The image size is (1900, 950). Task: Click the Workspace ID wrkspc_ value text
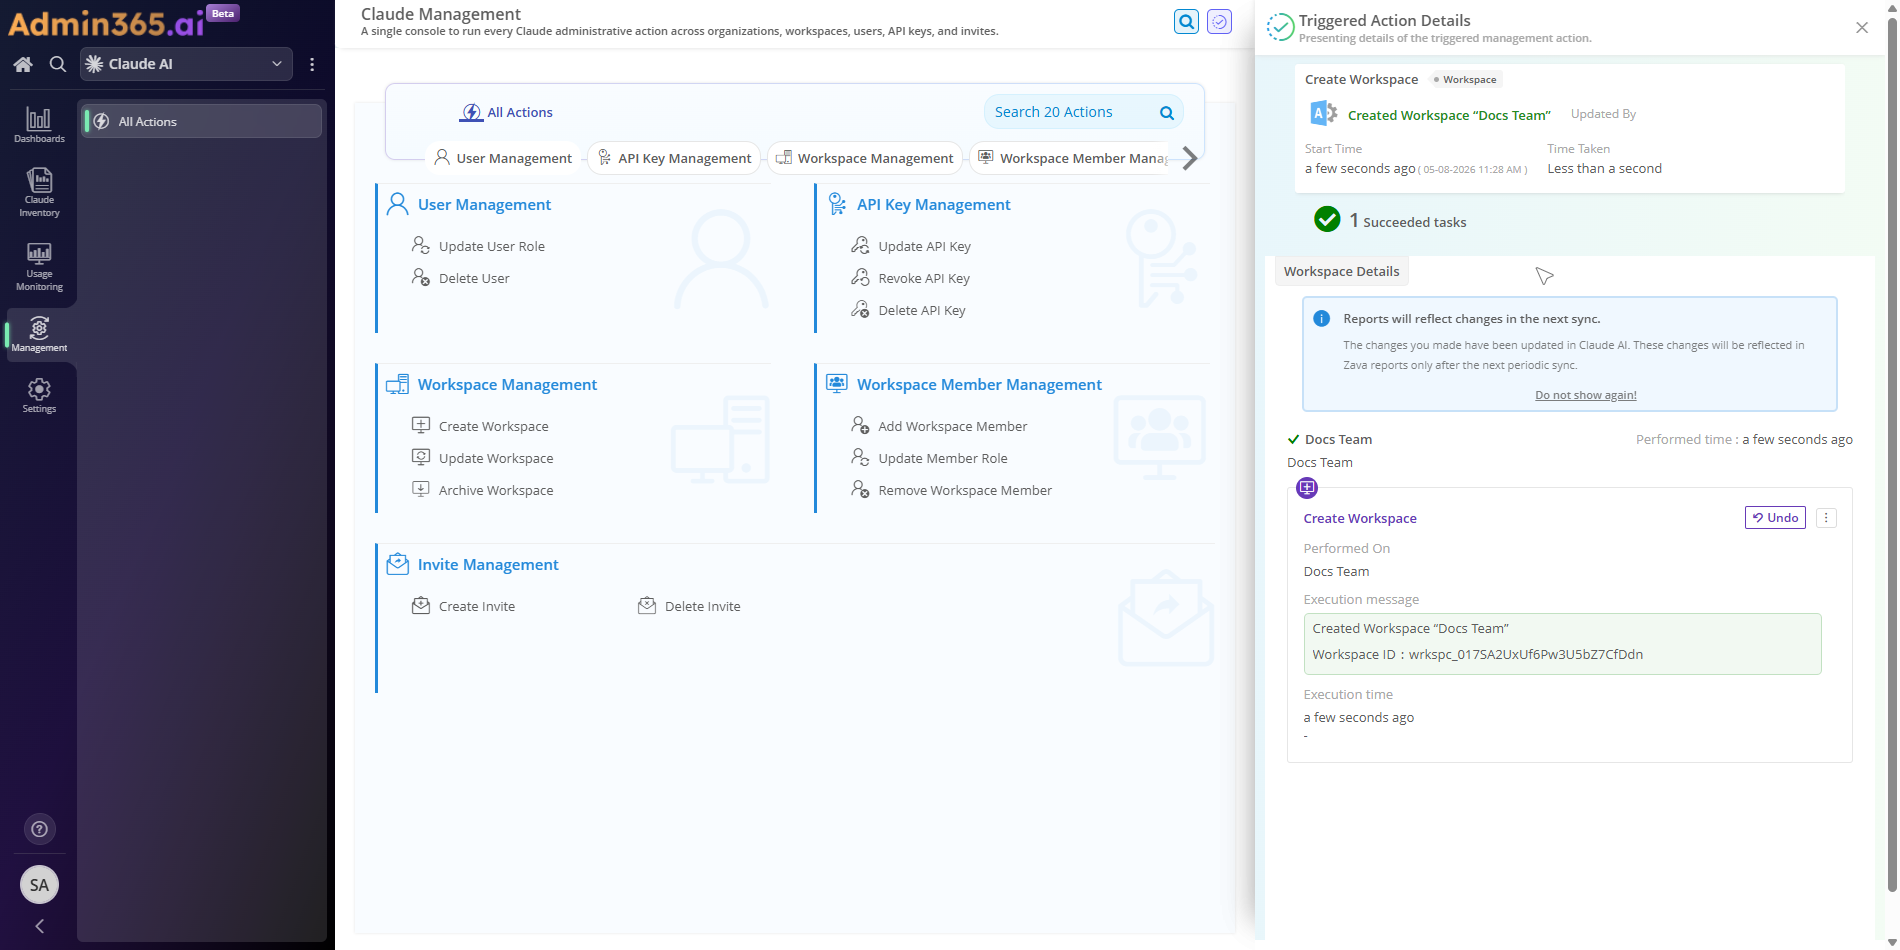(x=1525, y=654)
